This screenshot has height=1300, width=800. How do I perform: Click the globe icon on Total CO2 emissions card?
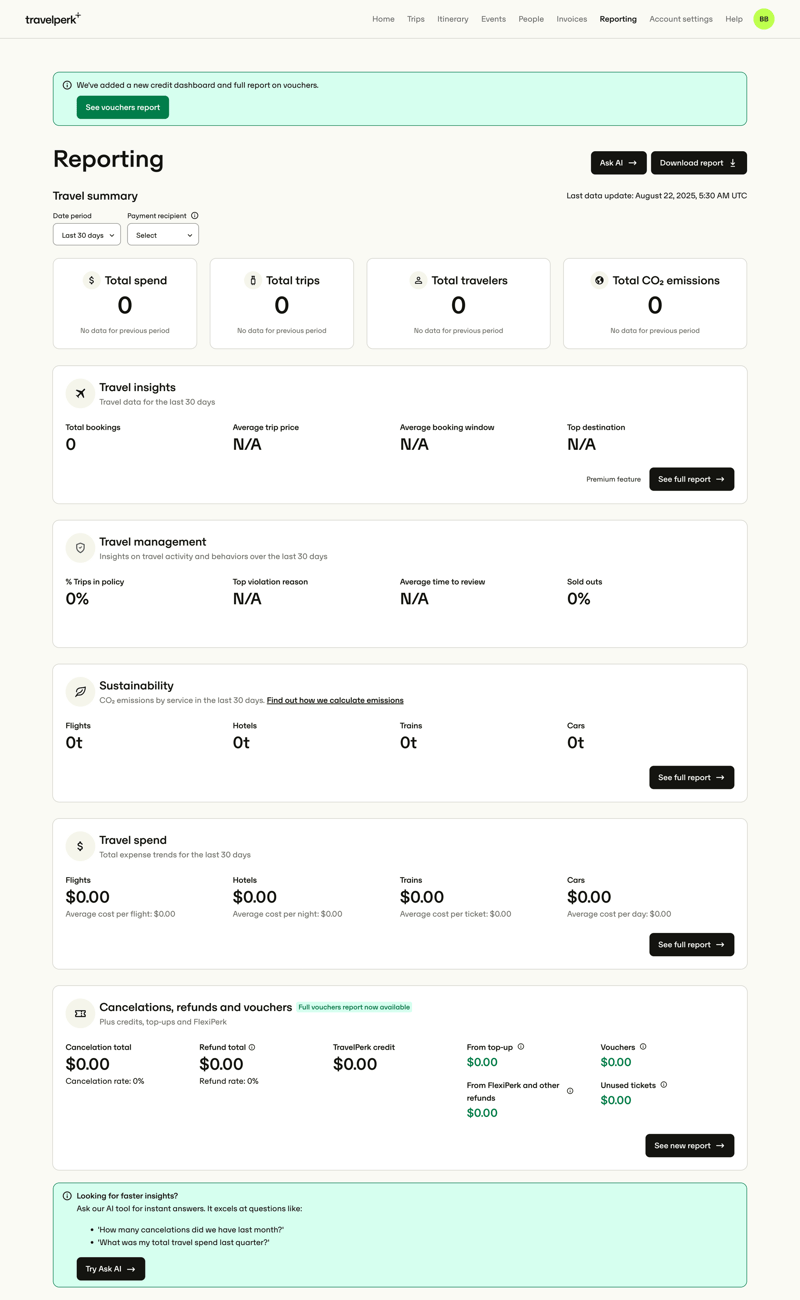click(x=599, y=280)
